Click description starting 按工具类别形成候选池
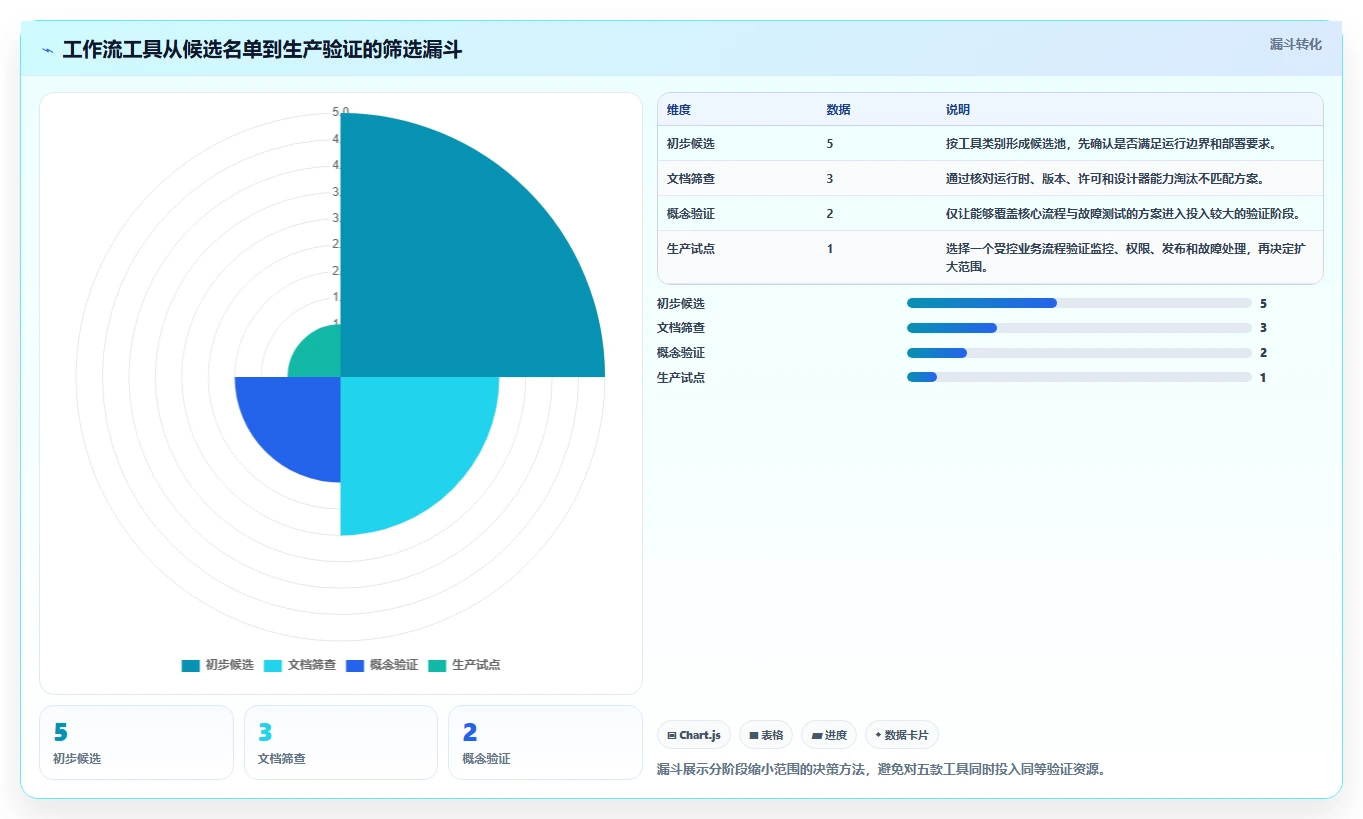 (x=1111, y=144)
